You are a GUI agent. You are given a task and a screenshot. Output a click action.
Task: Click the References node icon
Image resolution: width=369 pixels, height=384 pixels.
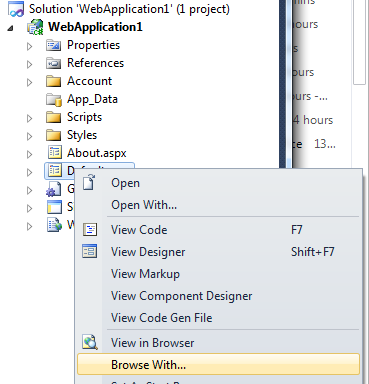53,63
